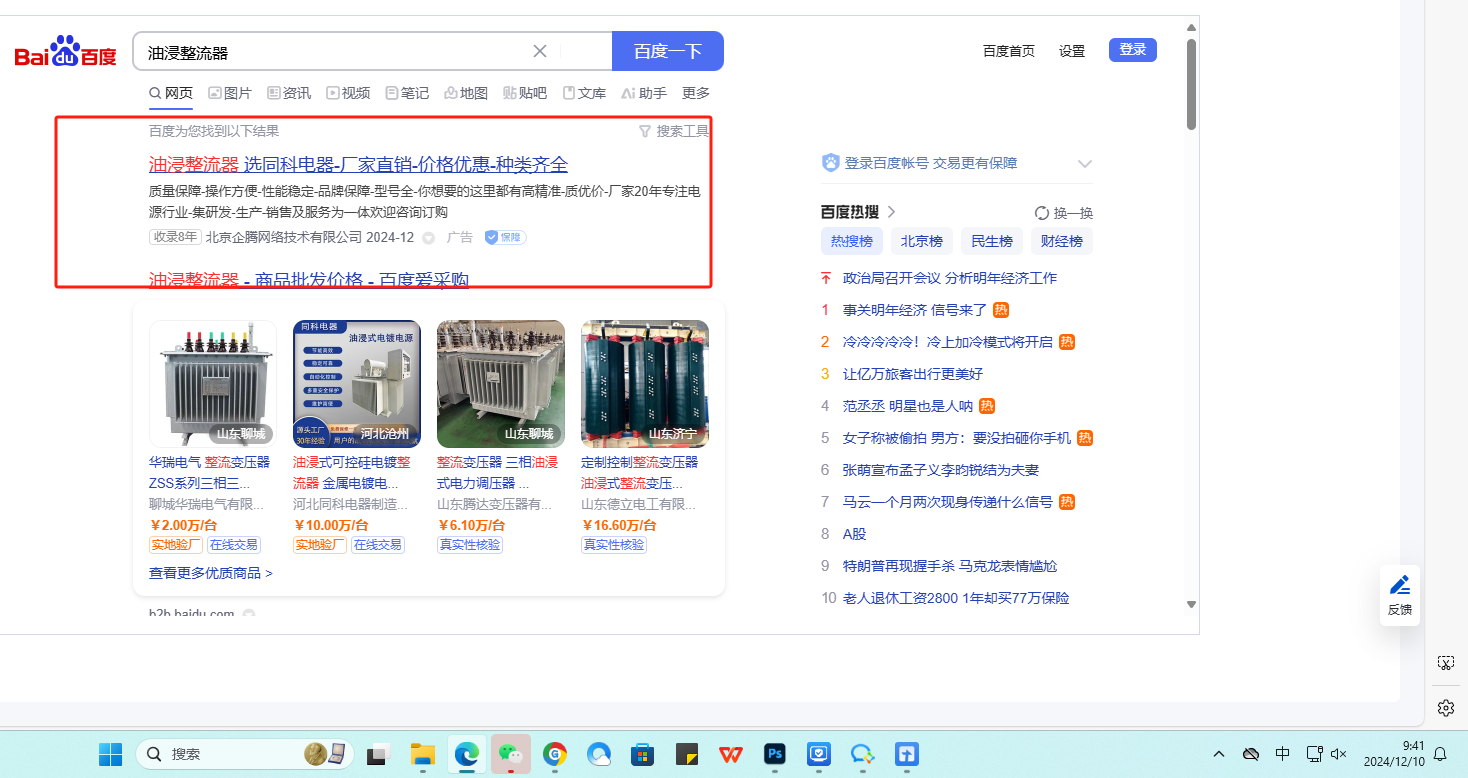
Task: Open WPS Office from the taskbar
Action: (731, 754)
